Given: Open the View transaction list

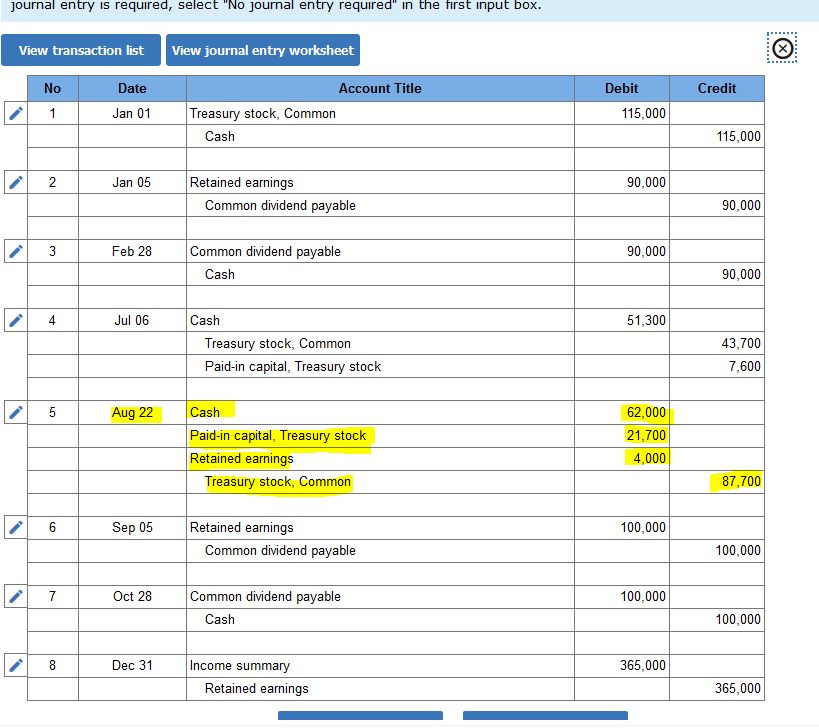Looking at the screenshot, I should coord(81,50).
